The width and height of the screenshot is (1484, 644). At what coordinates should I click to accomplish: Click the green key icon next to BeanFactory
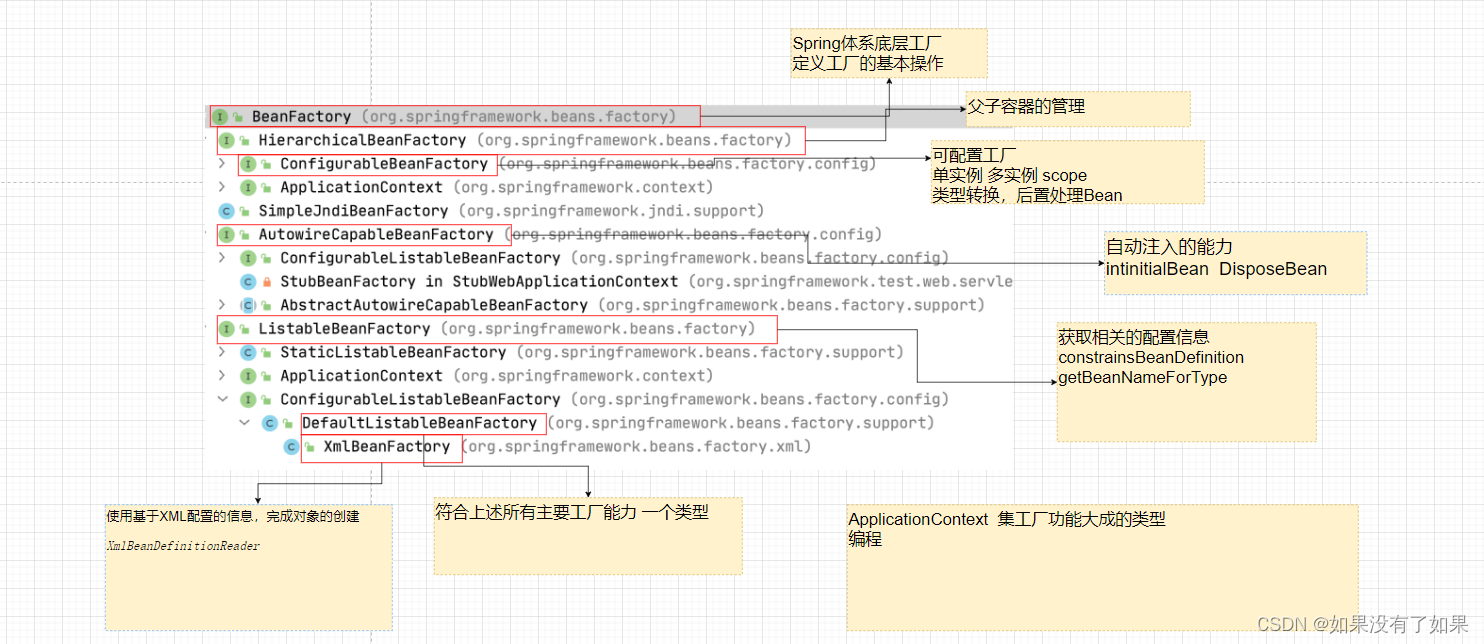click(x=238, y=116)
